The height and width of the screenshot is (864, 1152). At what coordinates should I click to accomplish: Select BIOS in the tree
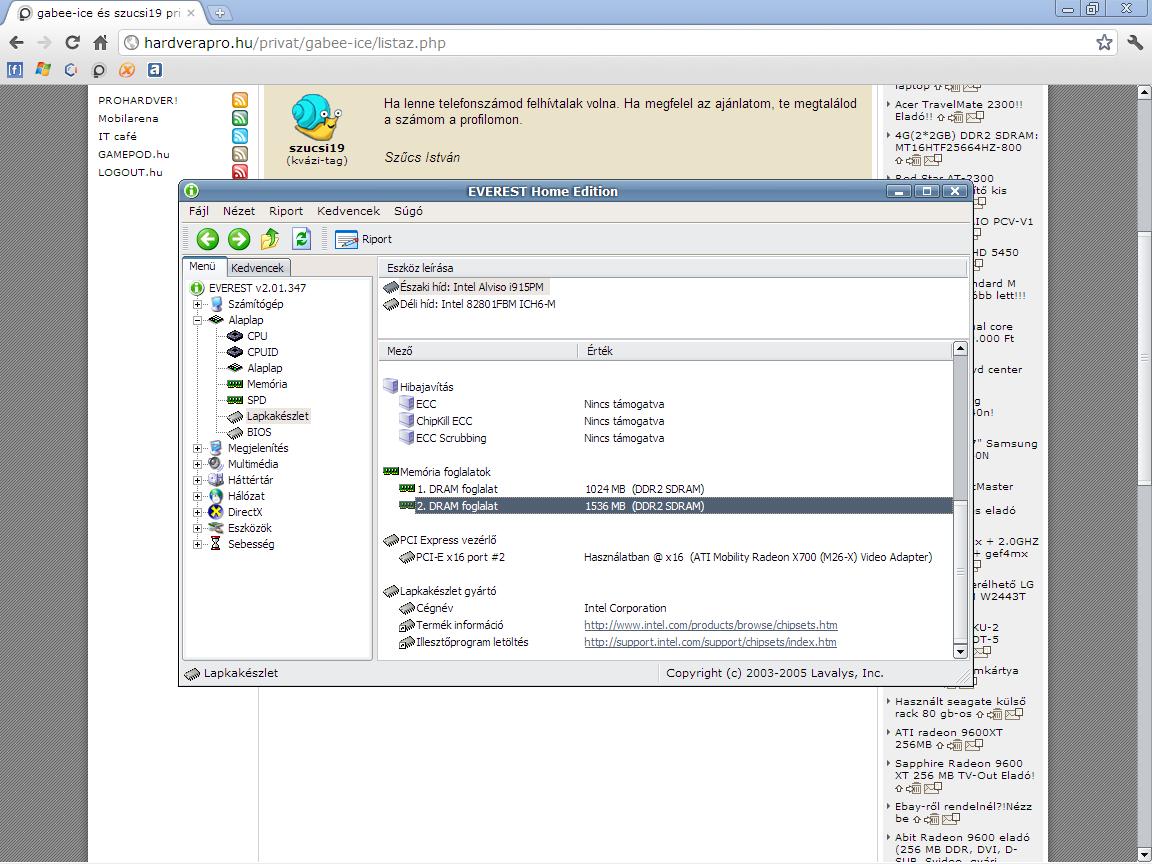tap(259, 432)
